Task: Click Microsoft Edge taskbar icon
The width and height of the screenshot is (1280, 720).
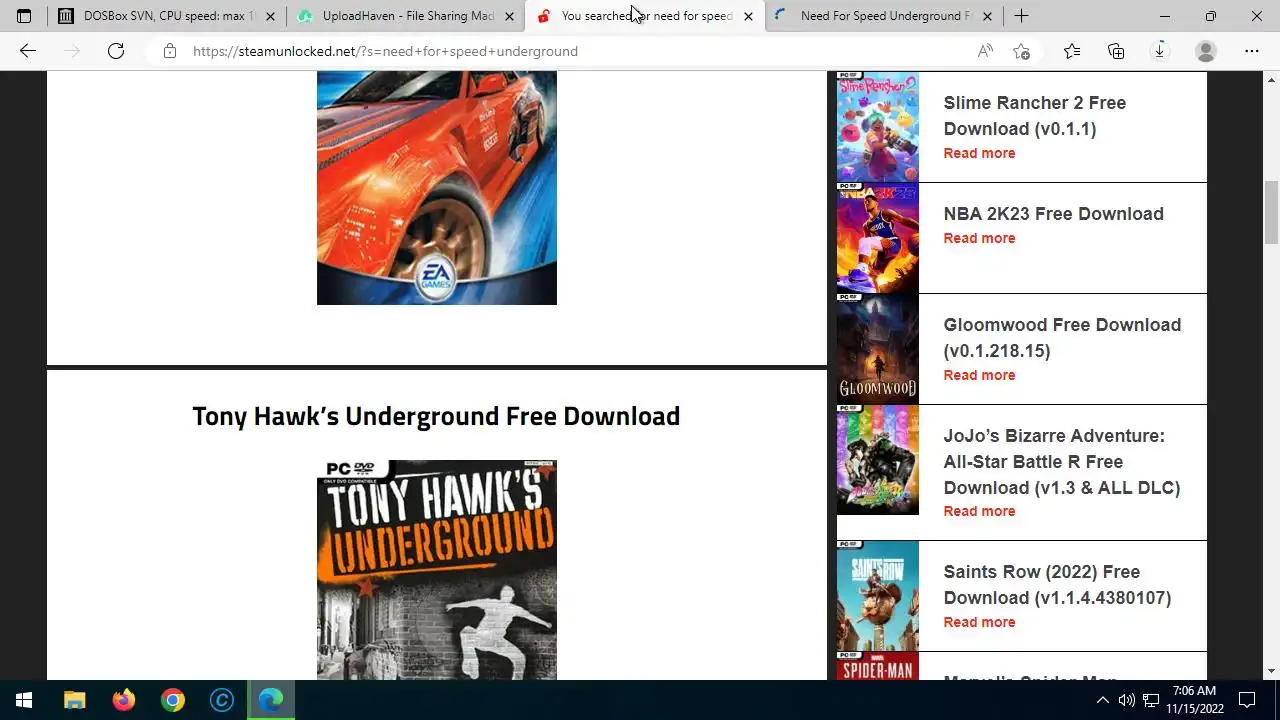Action: click(271, 700)
